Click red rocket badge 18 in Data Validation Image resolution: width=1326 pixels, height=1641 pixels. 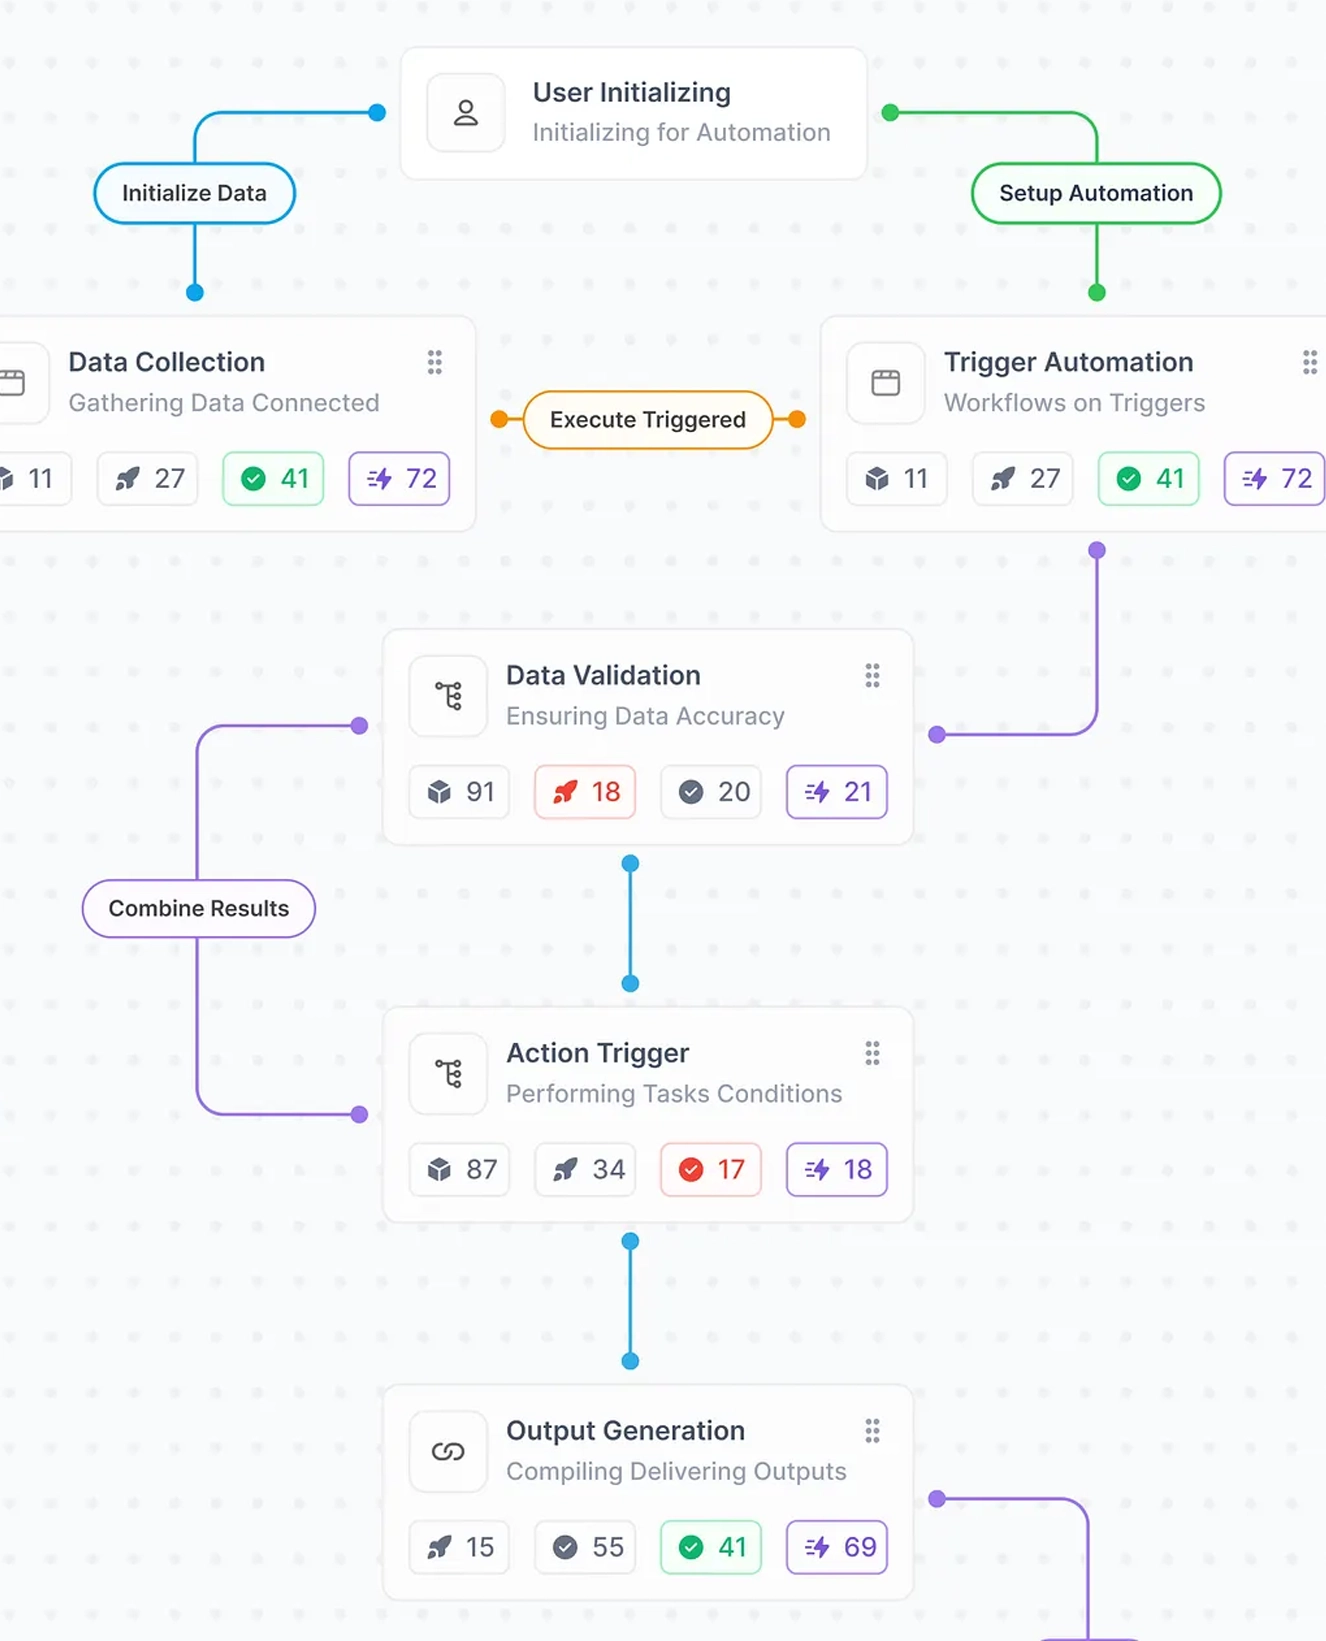585,792
